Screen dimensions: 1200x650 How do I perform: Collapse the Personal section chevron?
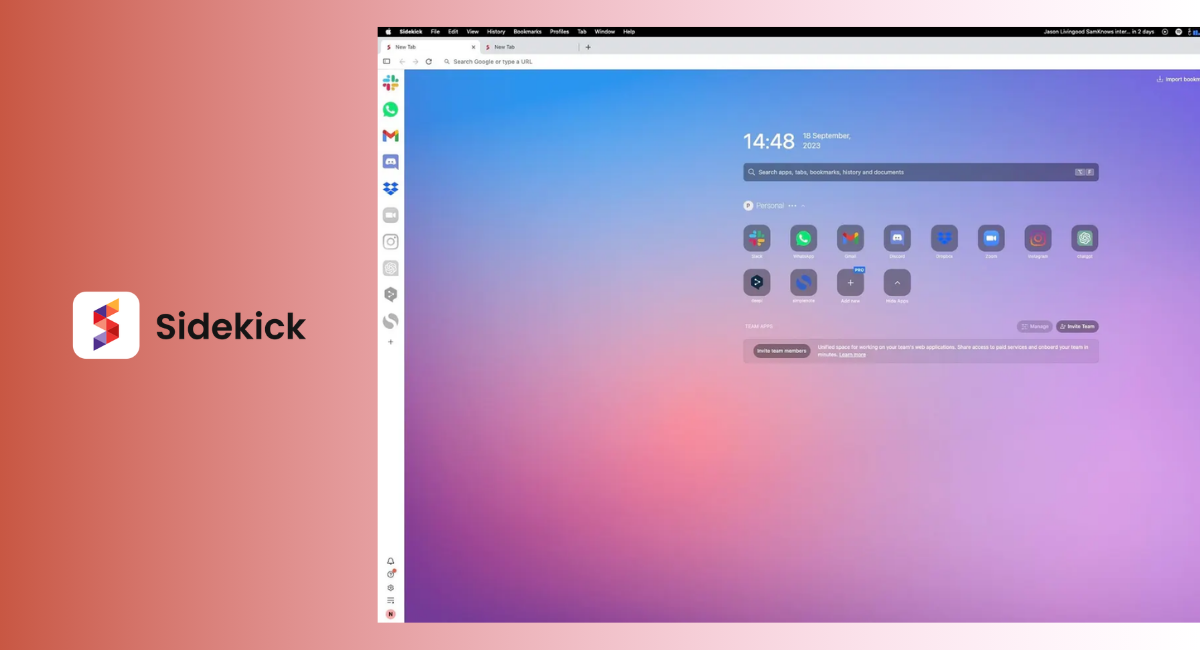[803, 206]
